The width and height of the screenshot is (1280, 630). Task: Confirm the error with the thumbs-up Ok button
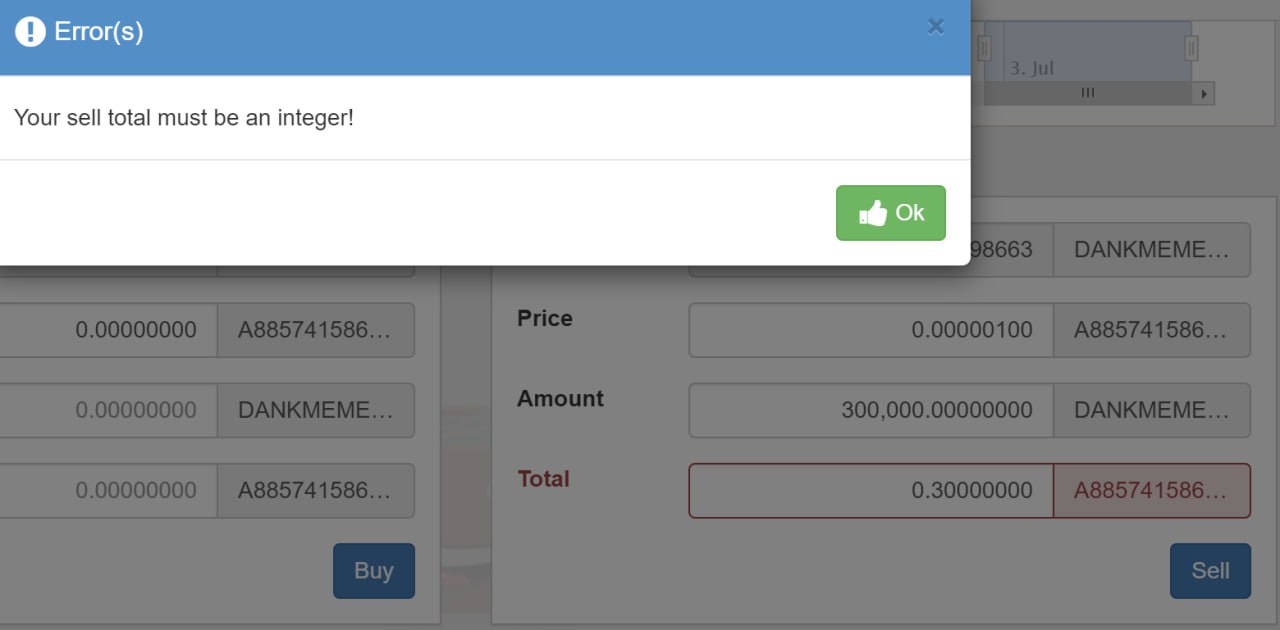pyautogui.click(x=891, y=213)
